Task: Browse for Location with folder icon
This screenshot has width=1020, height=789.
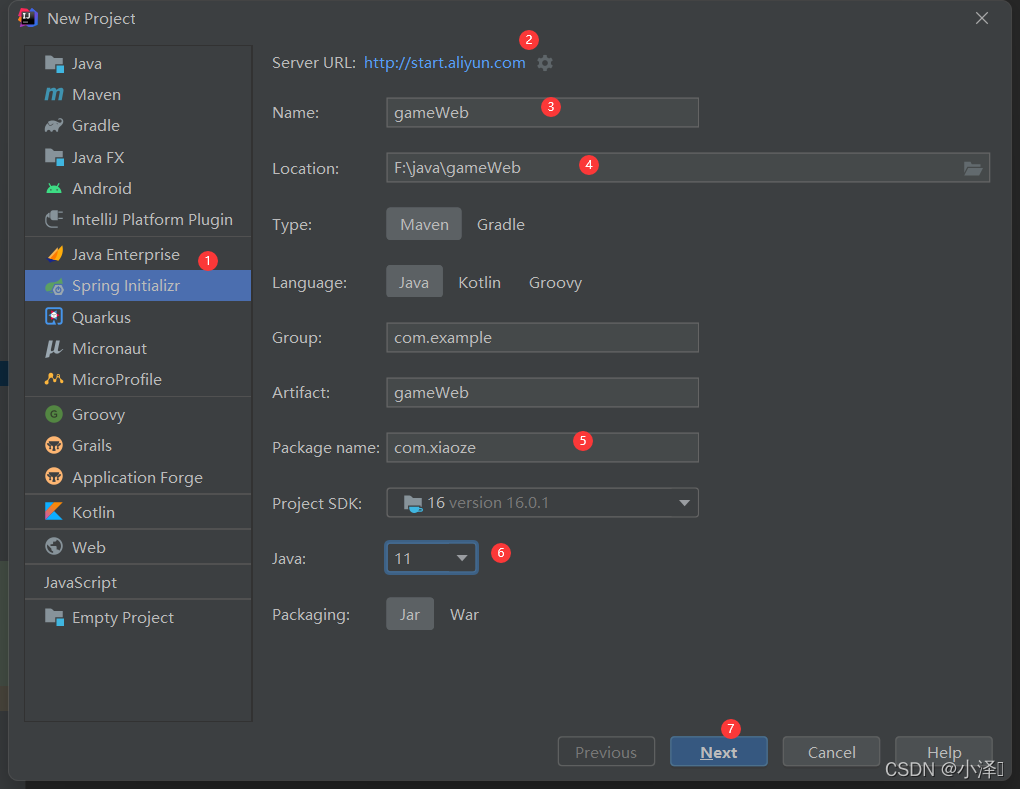Action: [973, 168]
